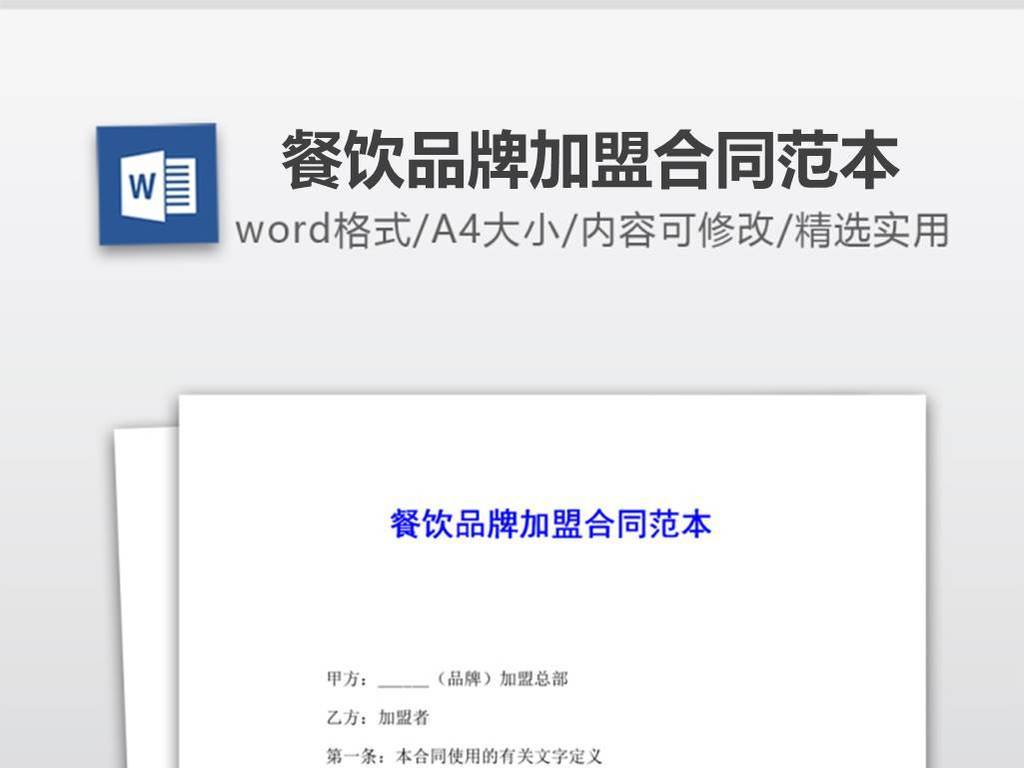
Task: Click the blue document title 餐饮品牌加盟合同范本
Action: pos(550,524)
